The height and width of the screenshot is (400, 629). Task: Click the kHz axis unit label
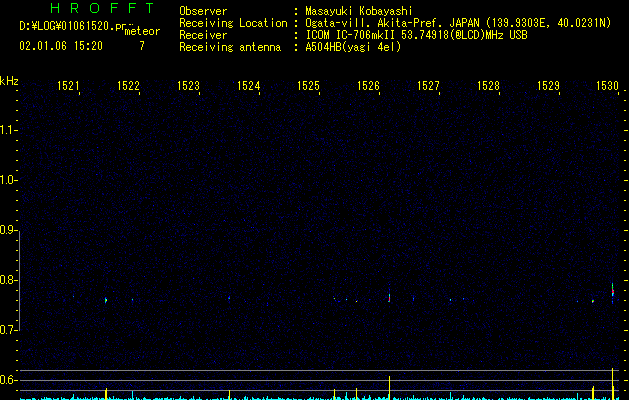(x=9, y=81)
